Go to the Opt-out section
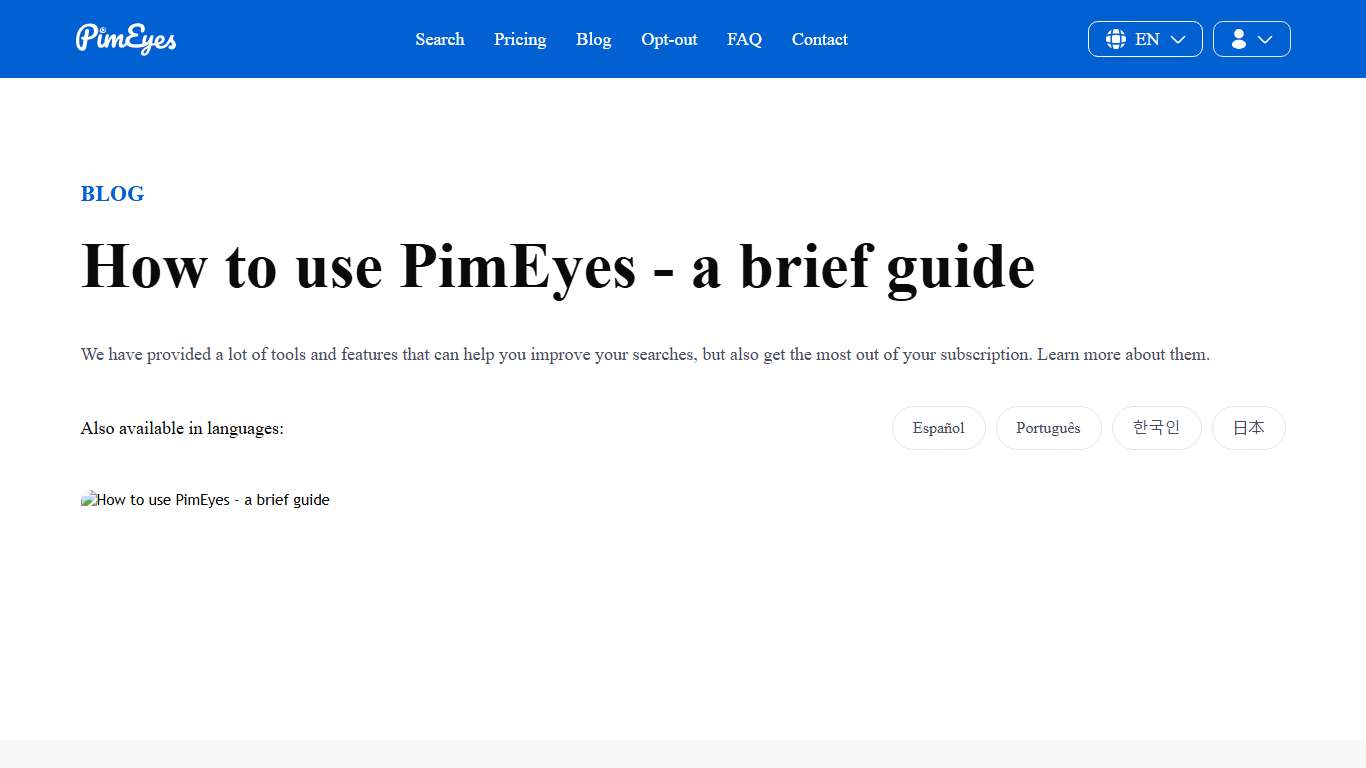This screenshot has width=1366, height=768. tap(669, 39)
